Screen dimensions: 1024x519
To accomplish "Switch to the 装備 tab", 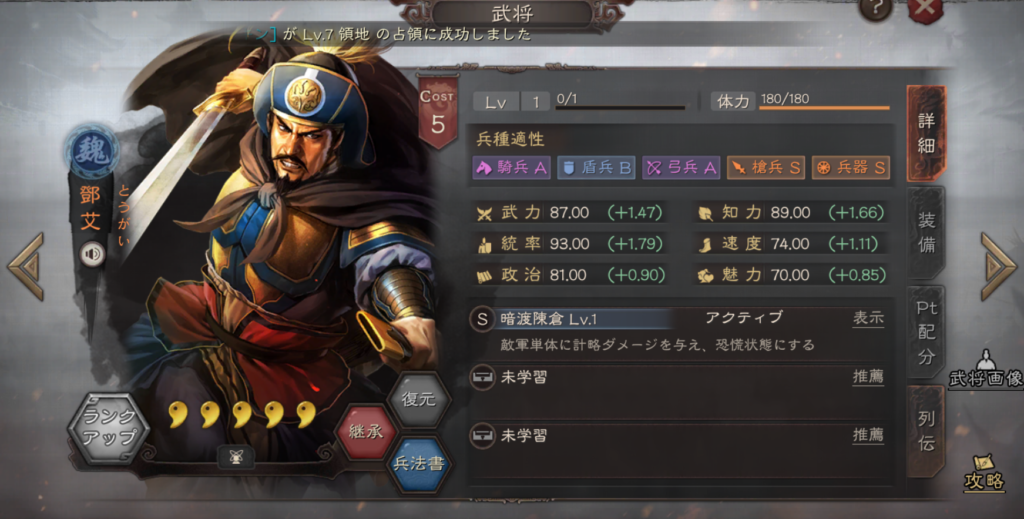I will point(926,232).
